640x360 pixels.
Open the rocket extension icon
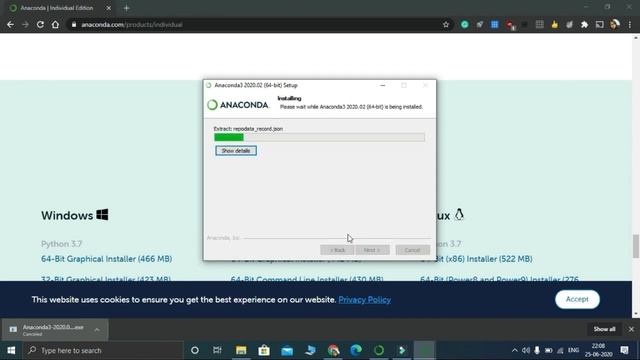point(480,24)
